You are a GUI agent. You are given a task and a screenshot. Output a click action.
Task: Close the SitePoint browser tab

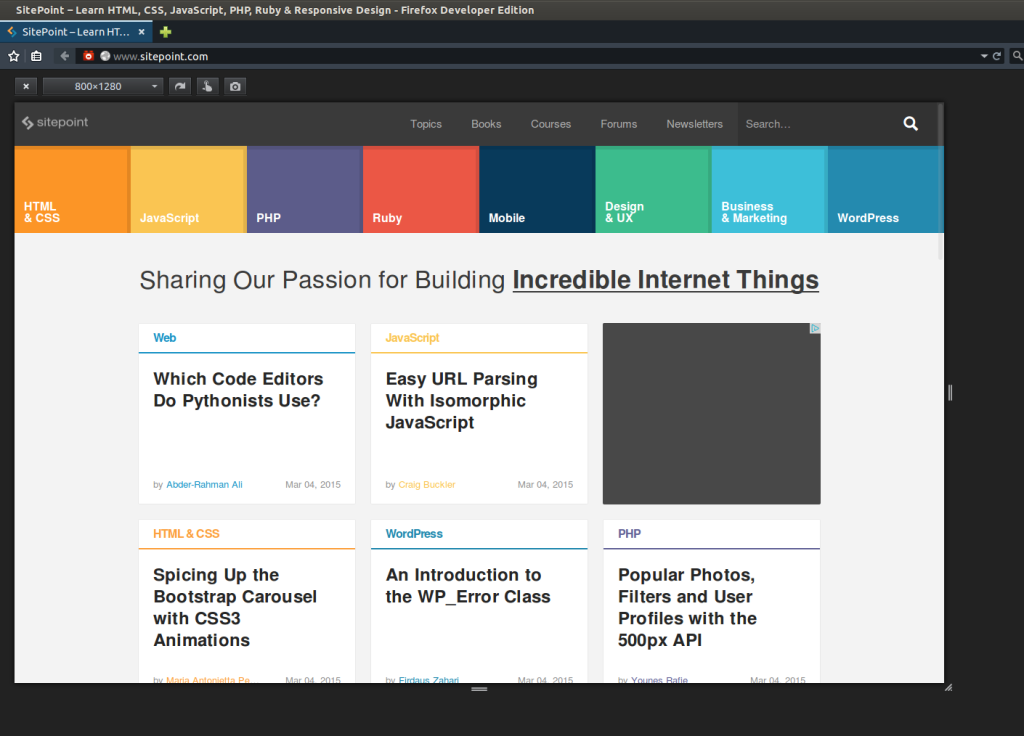pyautogui.click(x=142, y=32)
